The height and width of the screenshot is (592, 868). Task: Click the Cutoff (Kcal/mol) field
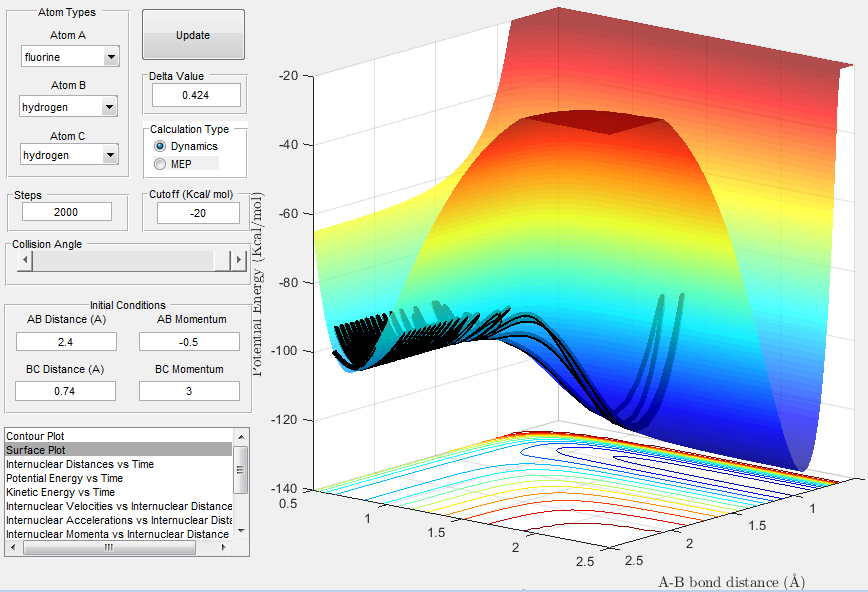click(x=198, y=213)
